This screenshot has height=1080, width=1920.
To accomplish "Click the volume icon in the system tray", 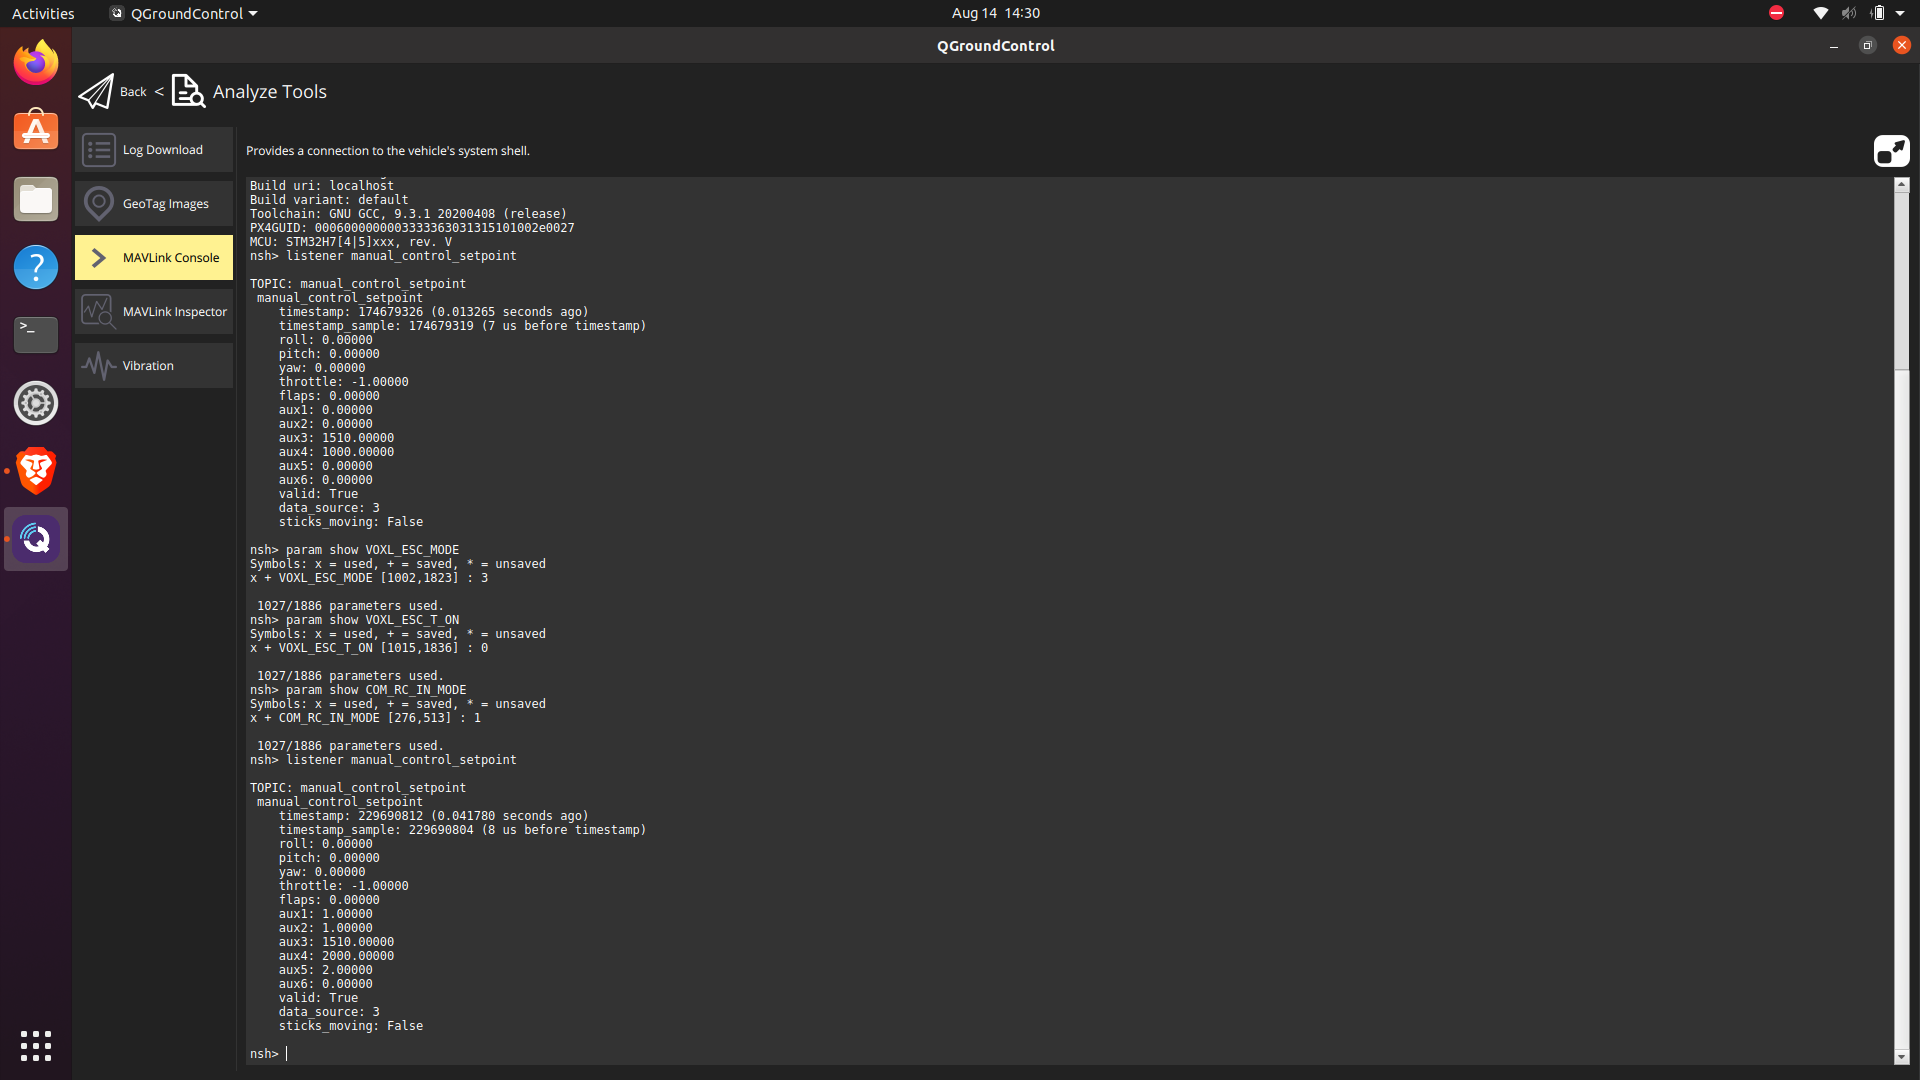I will (1849, 13).
